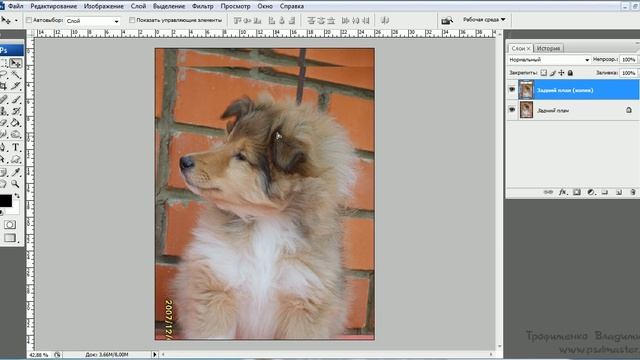Image resolution: width=640 pixels, height=360 pixels.
Task: Open the Выделение menu
Action: point(169,6)
